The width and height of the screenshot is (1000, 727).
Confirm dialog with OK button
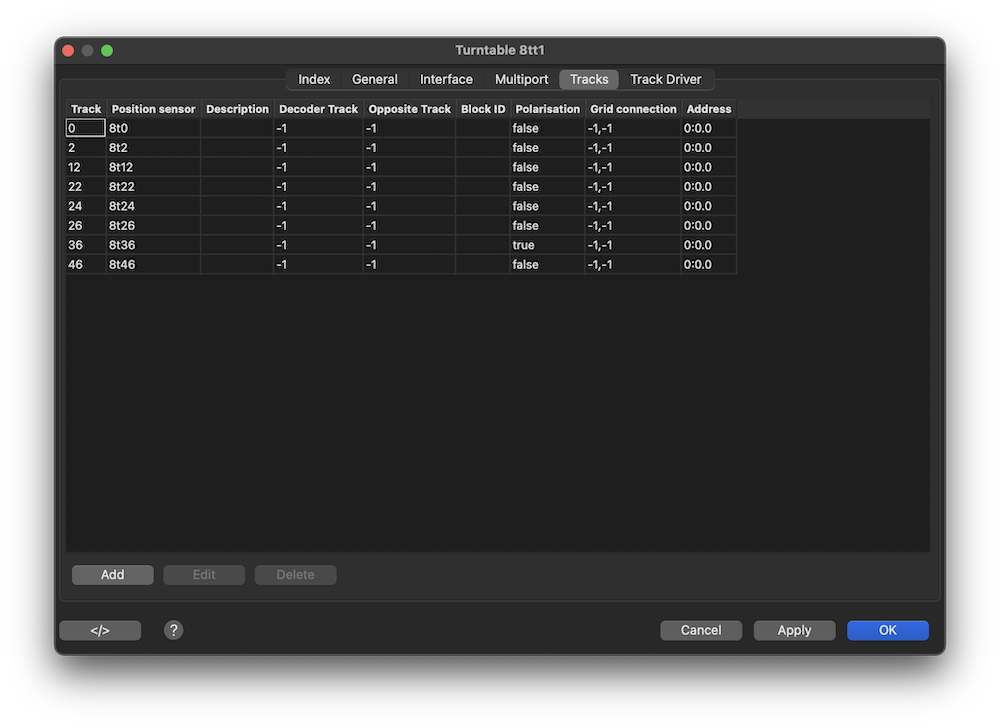887,630
